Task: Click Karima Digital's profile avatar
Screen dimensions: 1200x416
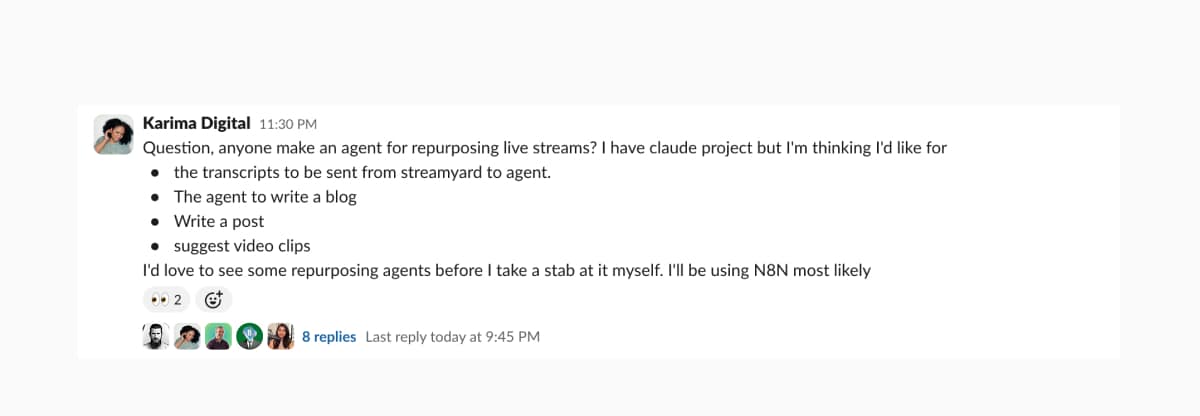Action: [x=113, y=134]
